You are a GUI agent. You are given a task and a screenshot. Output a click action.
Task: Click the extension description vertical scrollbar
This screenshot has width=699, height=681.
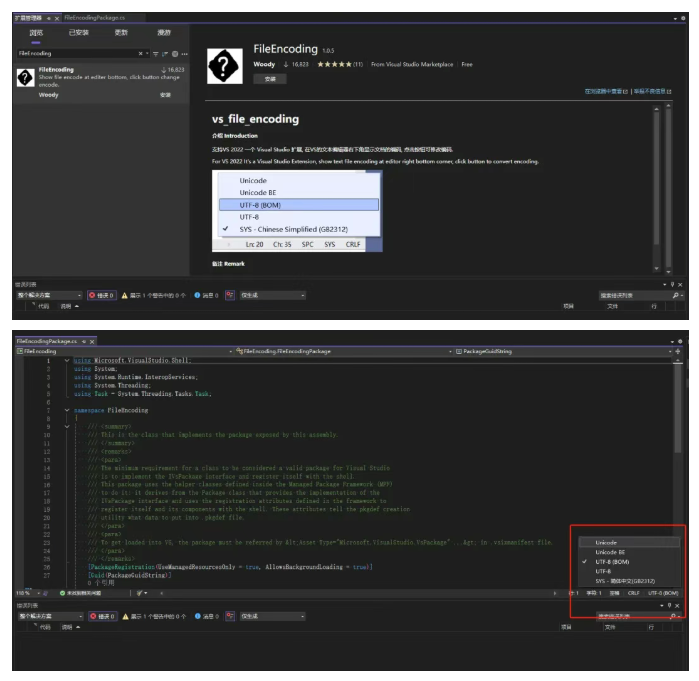point(657,178)
